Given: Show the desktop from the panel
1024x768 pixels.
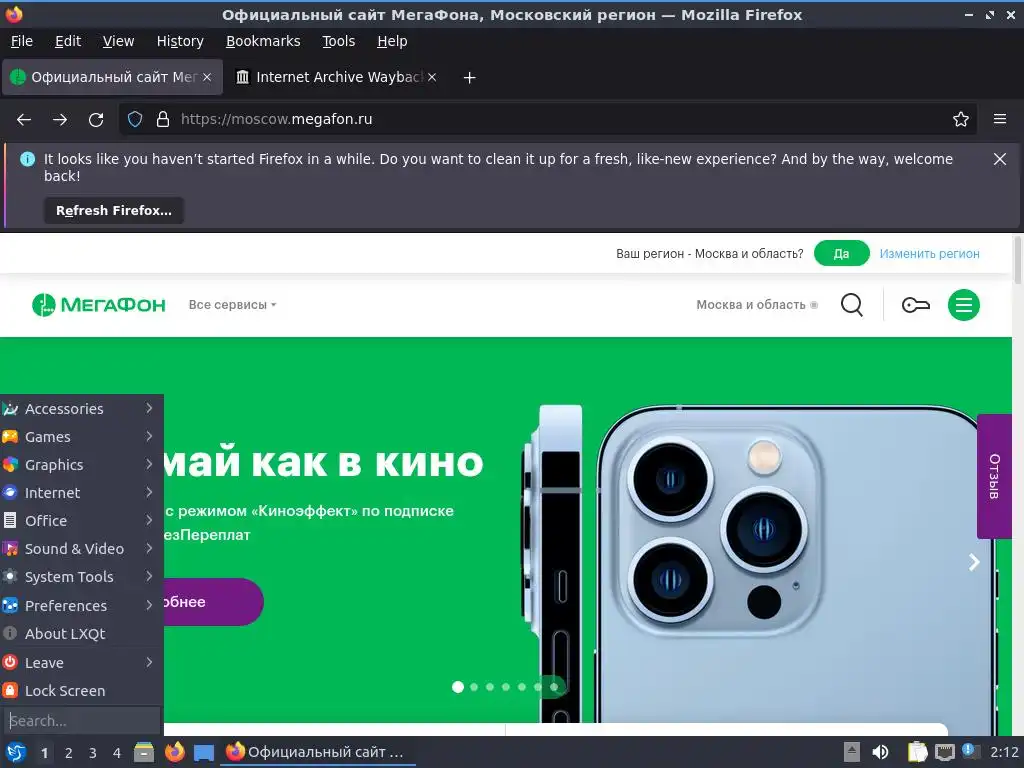Looking at the screenshot, I should [x=204, y=753].
